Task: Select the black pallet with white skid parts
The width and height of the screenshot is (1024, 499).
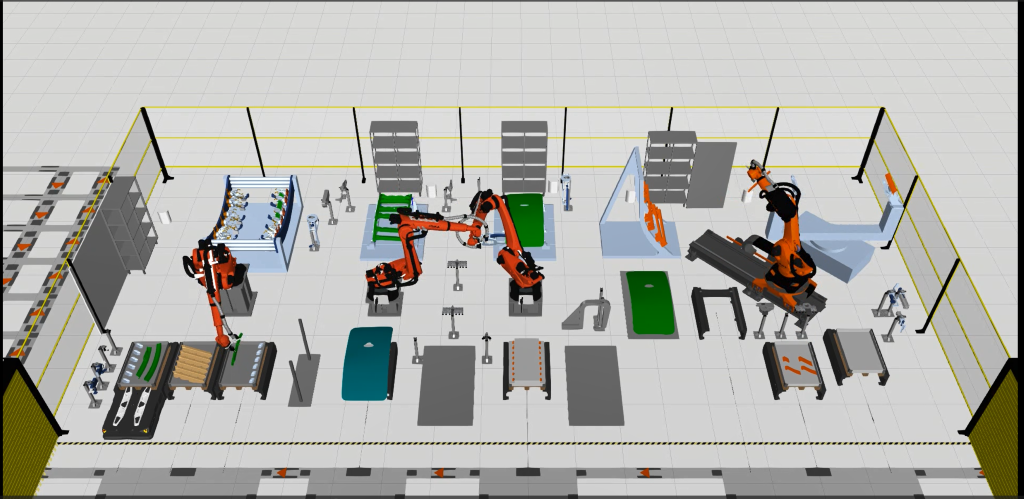Action: pos(133,413)
